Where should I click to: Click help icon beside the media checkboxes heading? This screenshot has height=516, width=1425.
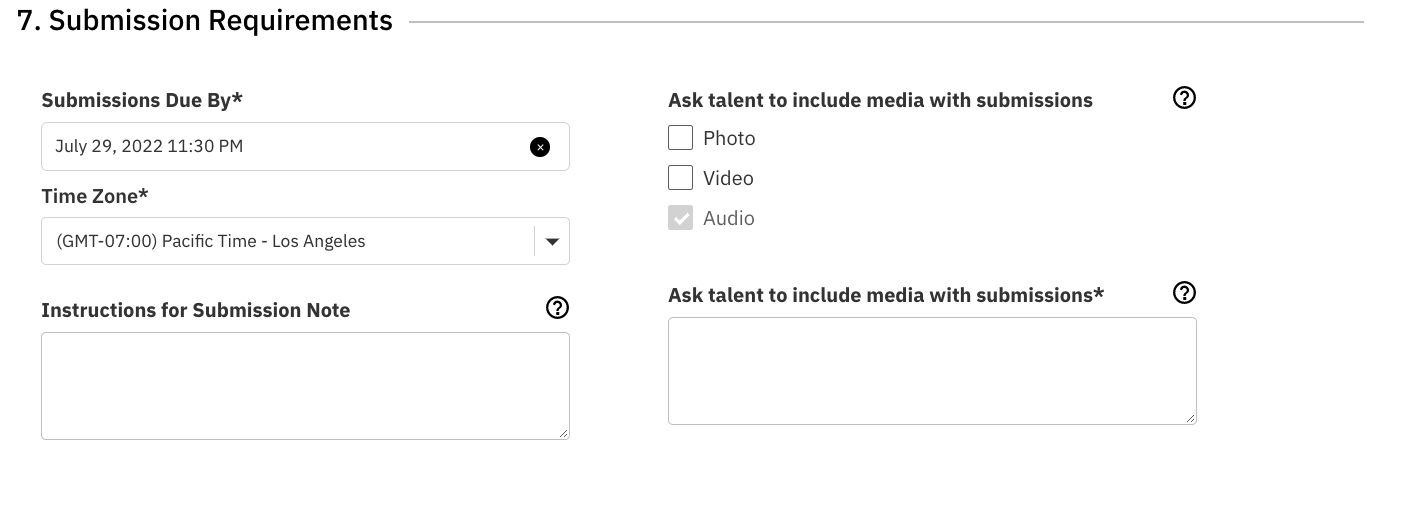(x=1184, y=98)
